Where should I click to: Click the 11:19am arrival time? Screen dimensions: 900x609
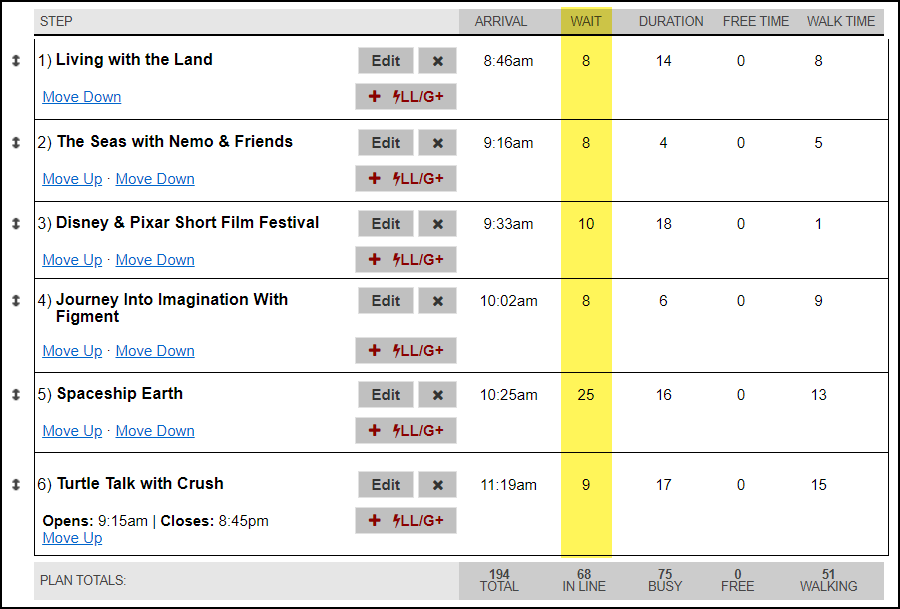coord(509,485)
